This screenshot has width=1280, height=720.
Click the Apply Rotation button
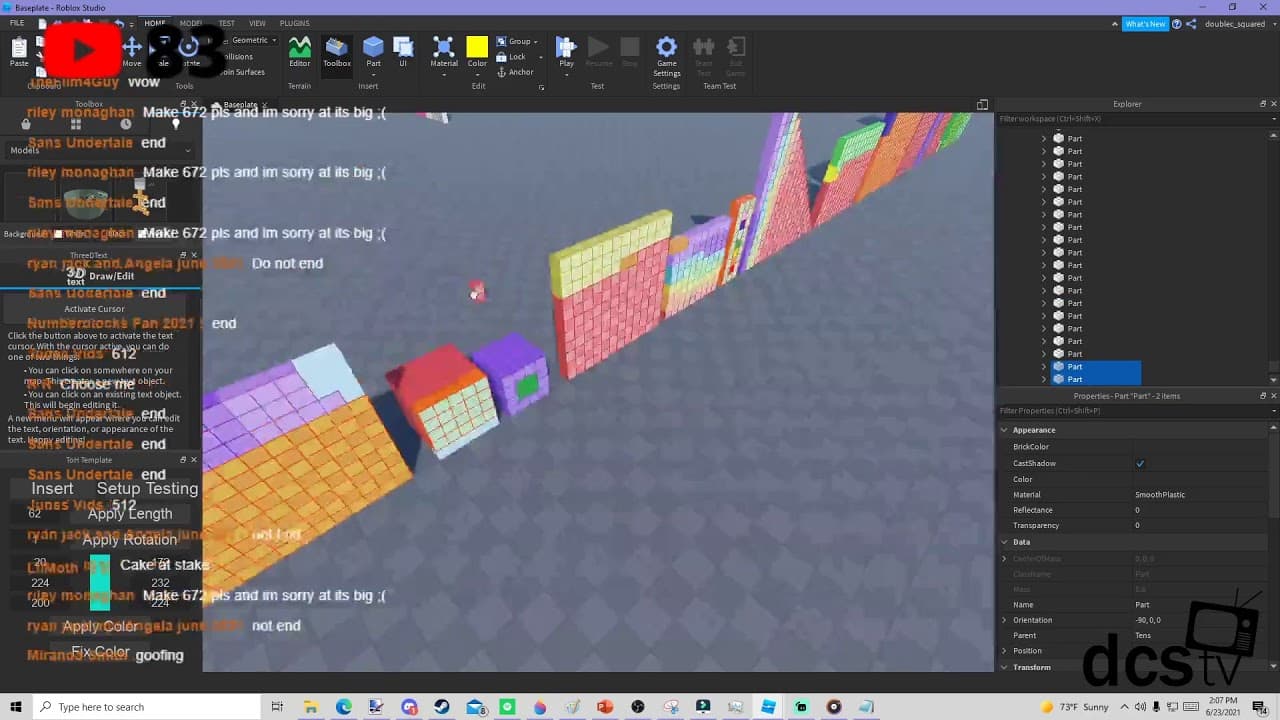pyautogui.click(x=130, y=540)
